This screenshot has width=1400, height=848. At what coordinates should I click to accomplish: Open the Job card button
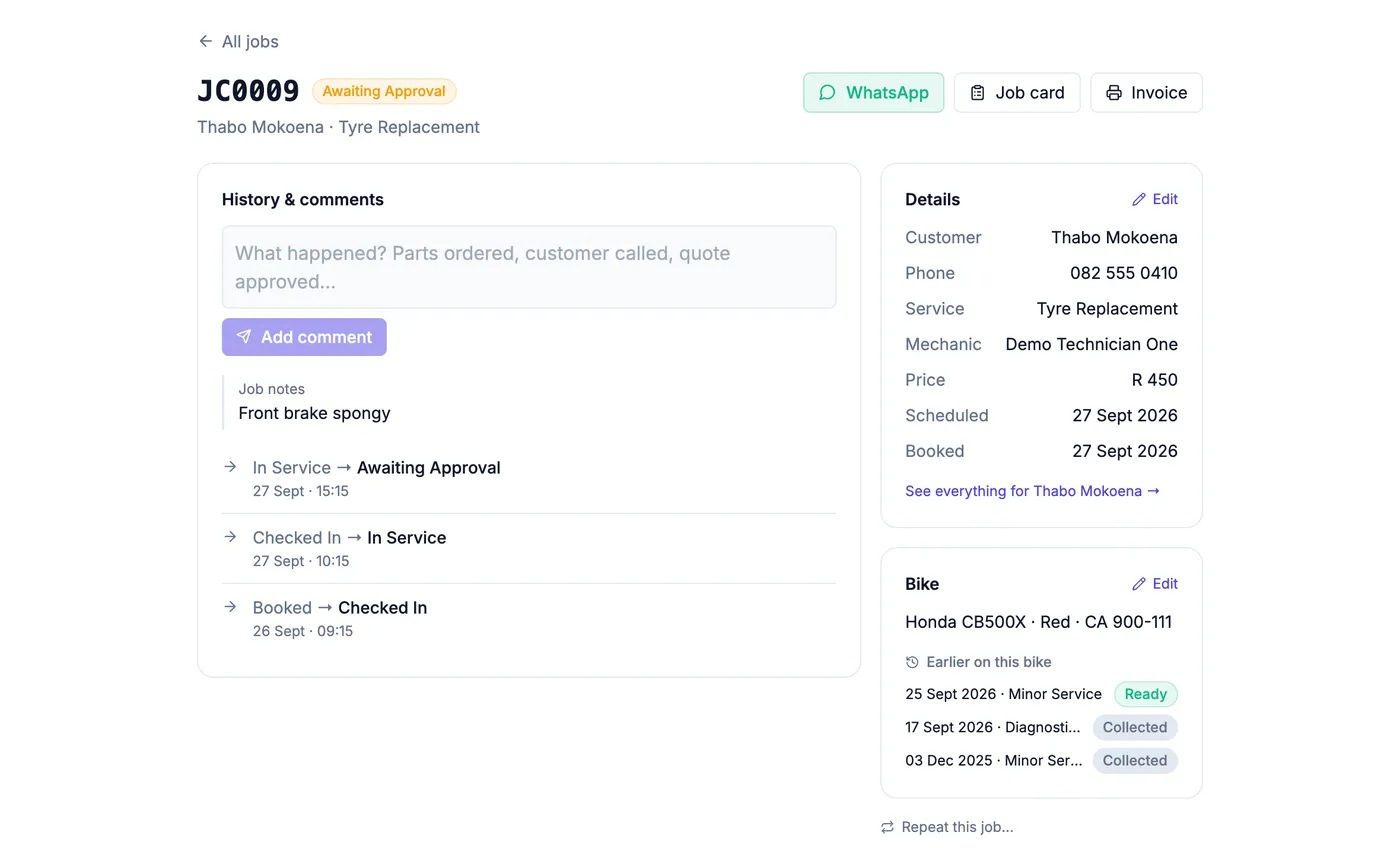click(1017, 92)
